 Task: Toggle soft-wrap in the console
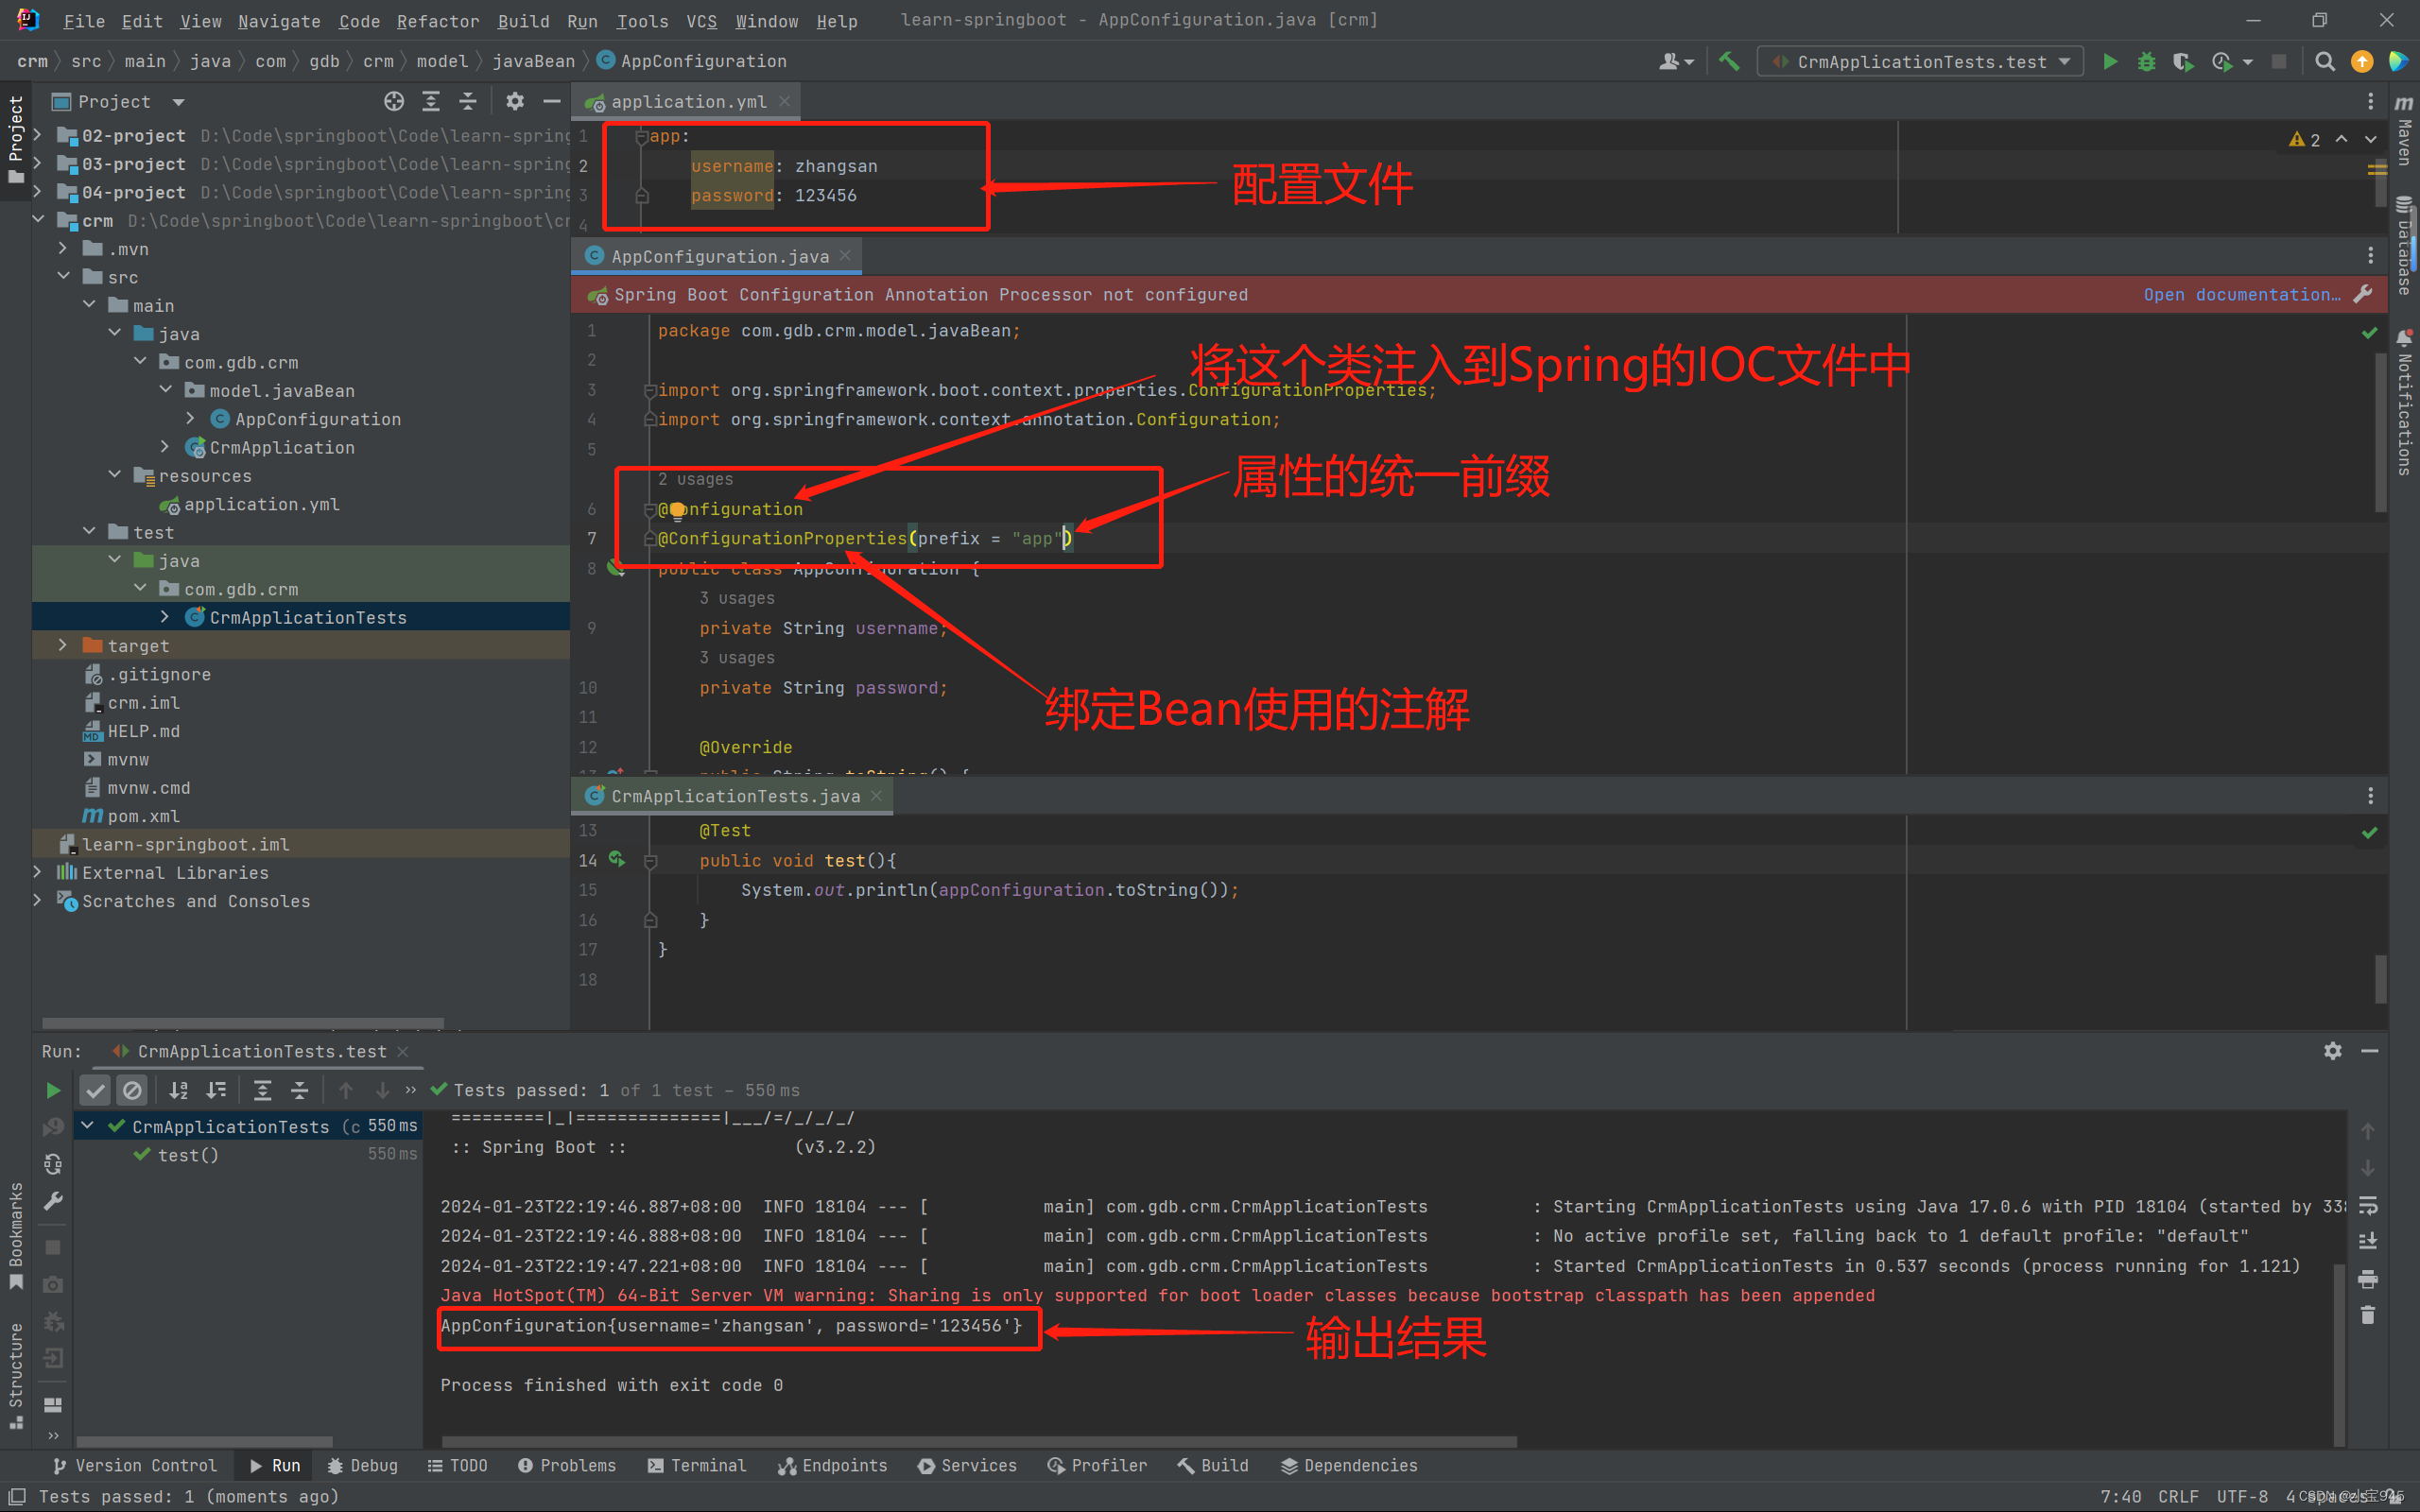point(2368,1205)
